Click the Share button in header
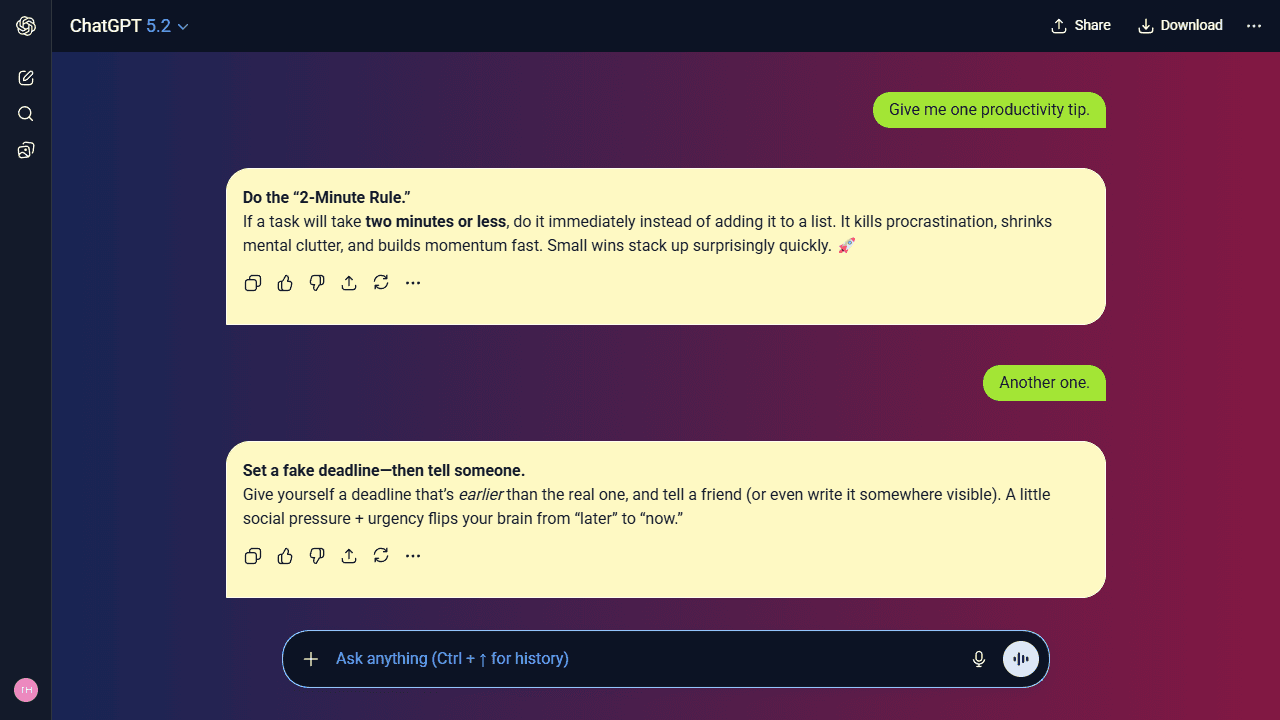This screenshot has height=720, width=1280. point(1081,26)
